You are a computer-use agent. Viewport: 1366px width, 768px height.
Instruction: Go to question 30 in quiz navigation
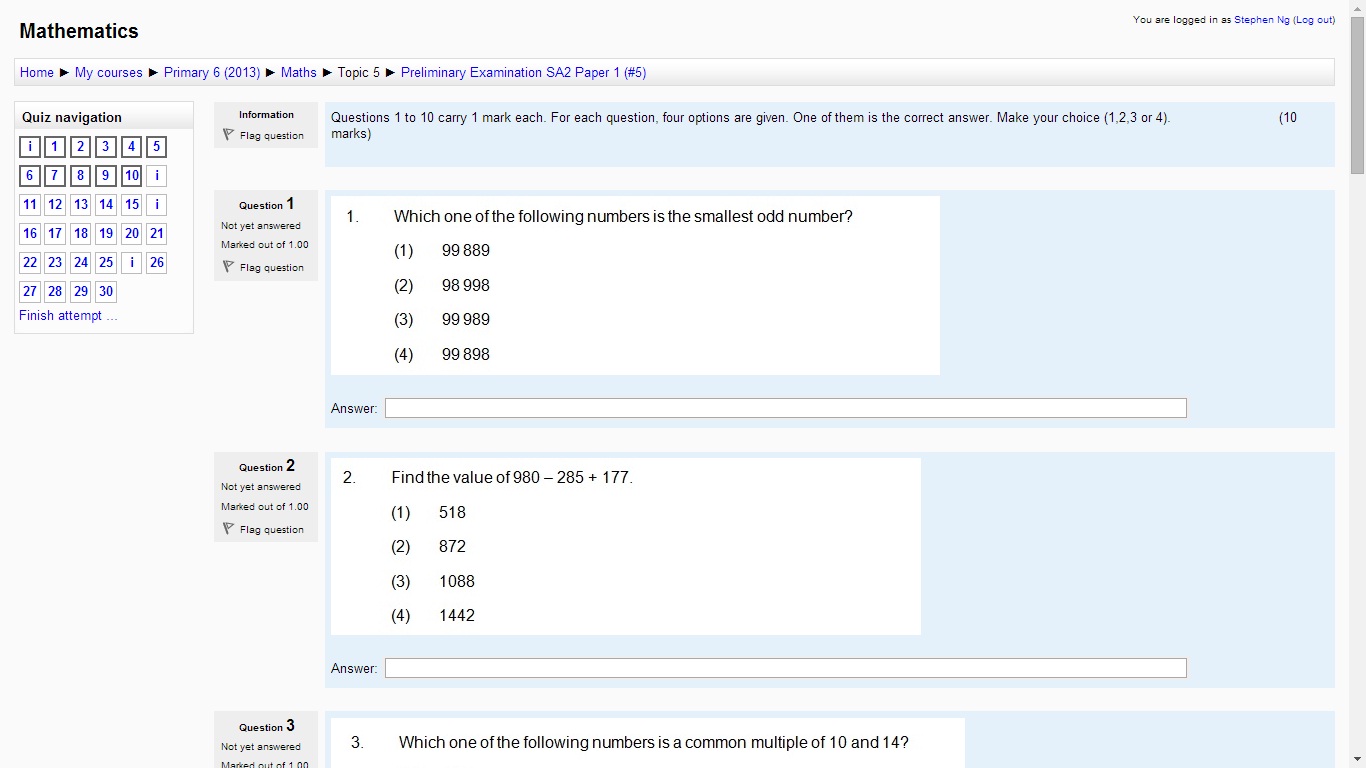106,292
